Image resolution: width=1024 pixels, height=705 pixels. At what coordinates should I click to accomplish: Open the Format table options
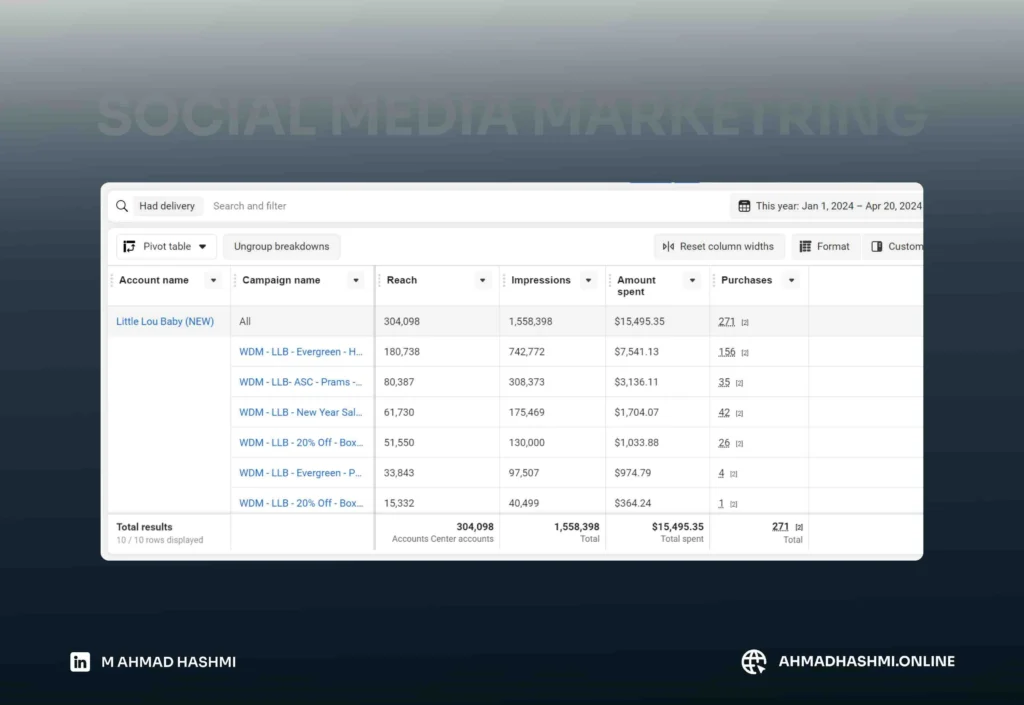point(824,246)
